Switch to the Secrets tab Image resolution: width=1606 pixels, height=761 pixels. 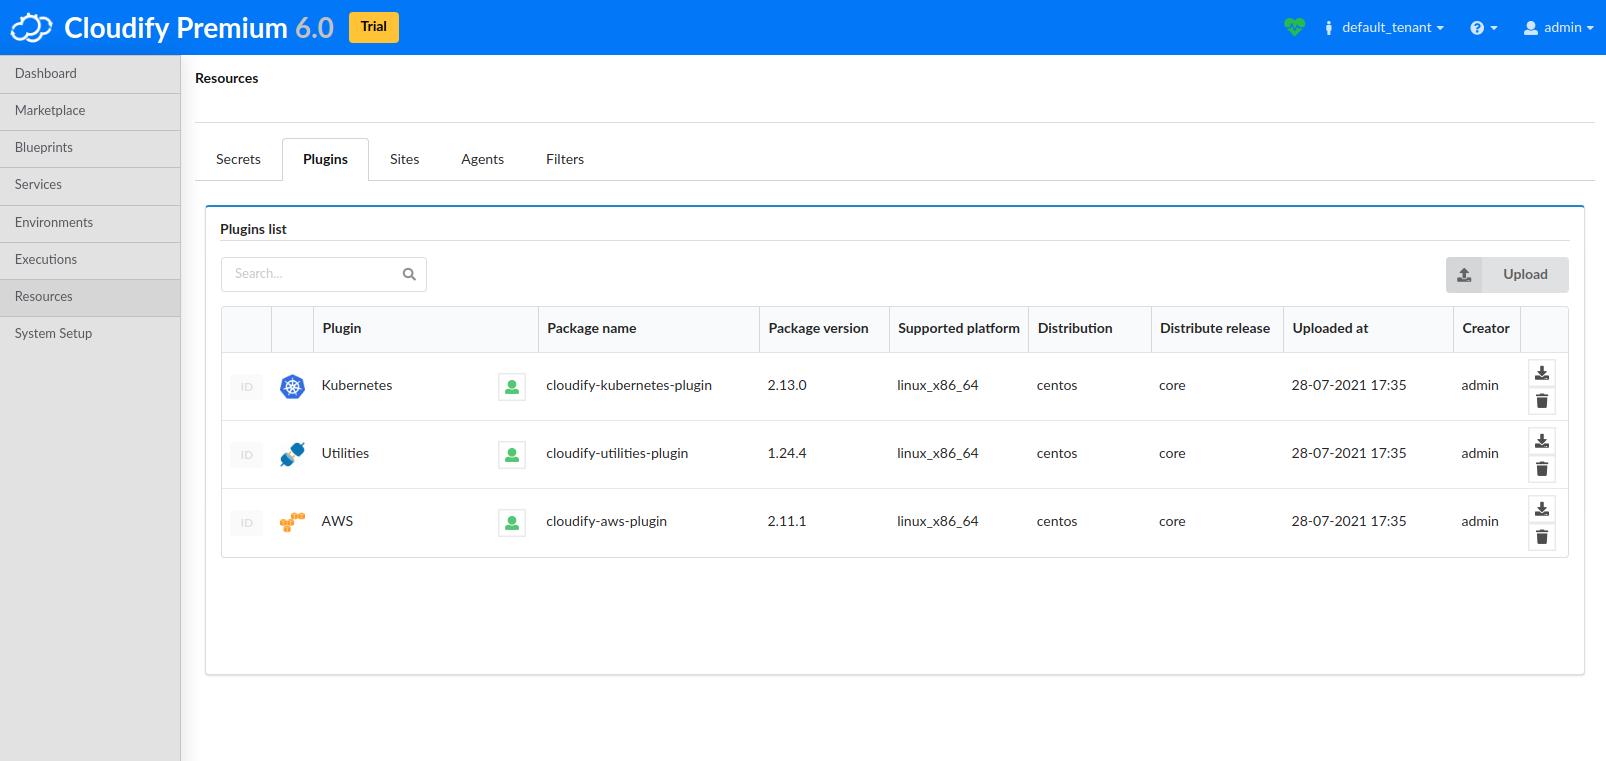point(238,160)
